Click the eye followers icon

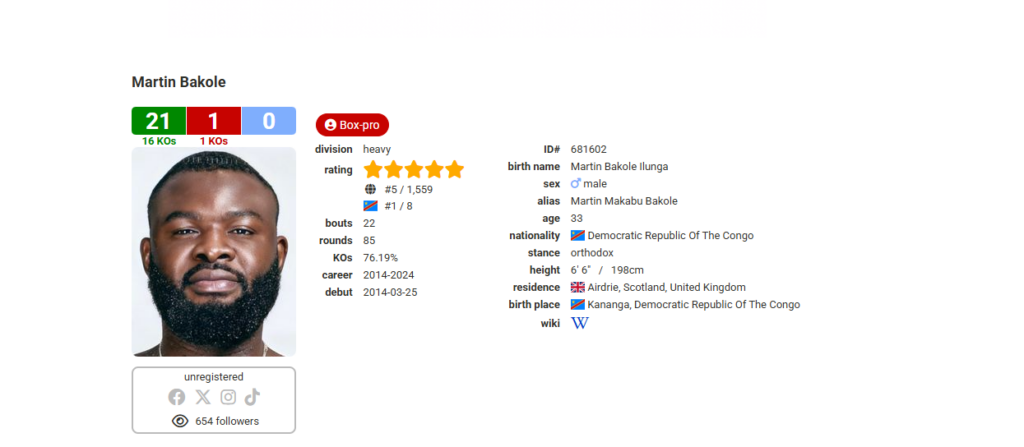[180, 422]
